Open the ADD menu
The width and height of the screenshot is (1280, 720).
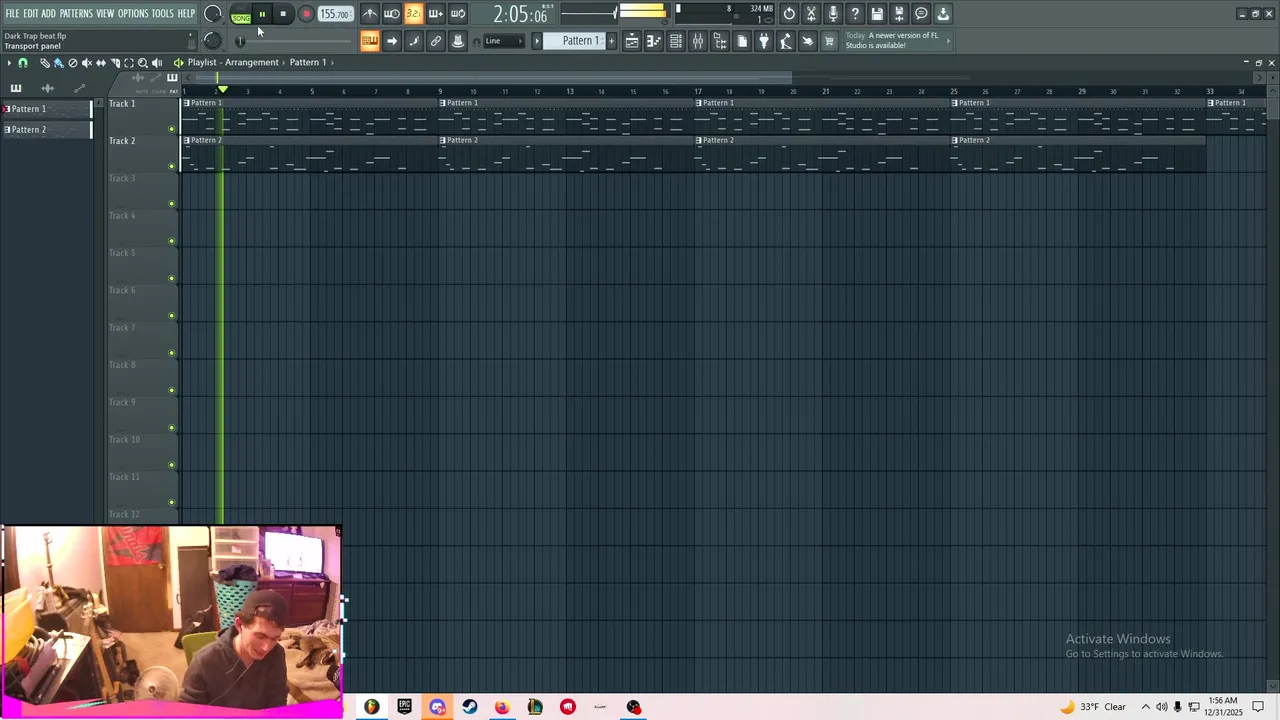click(48, 13)
